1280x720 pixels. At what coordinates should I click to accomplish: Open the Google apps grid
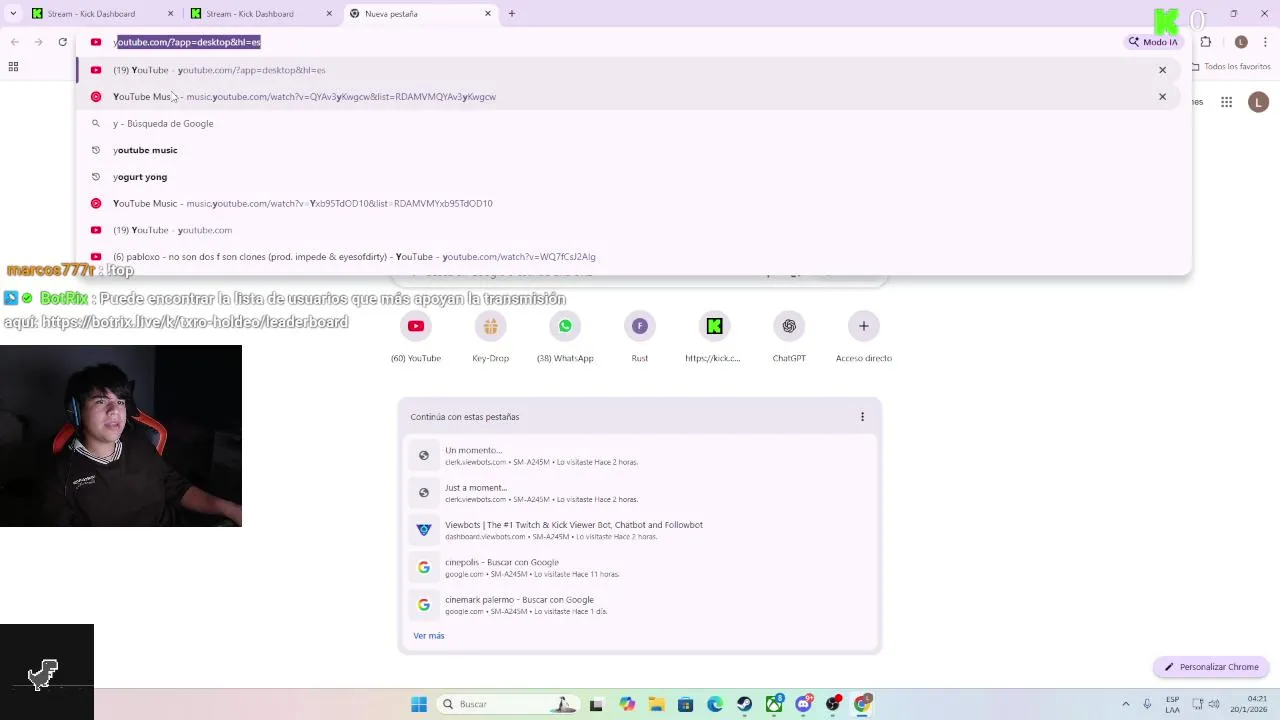(1226, 102)
